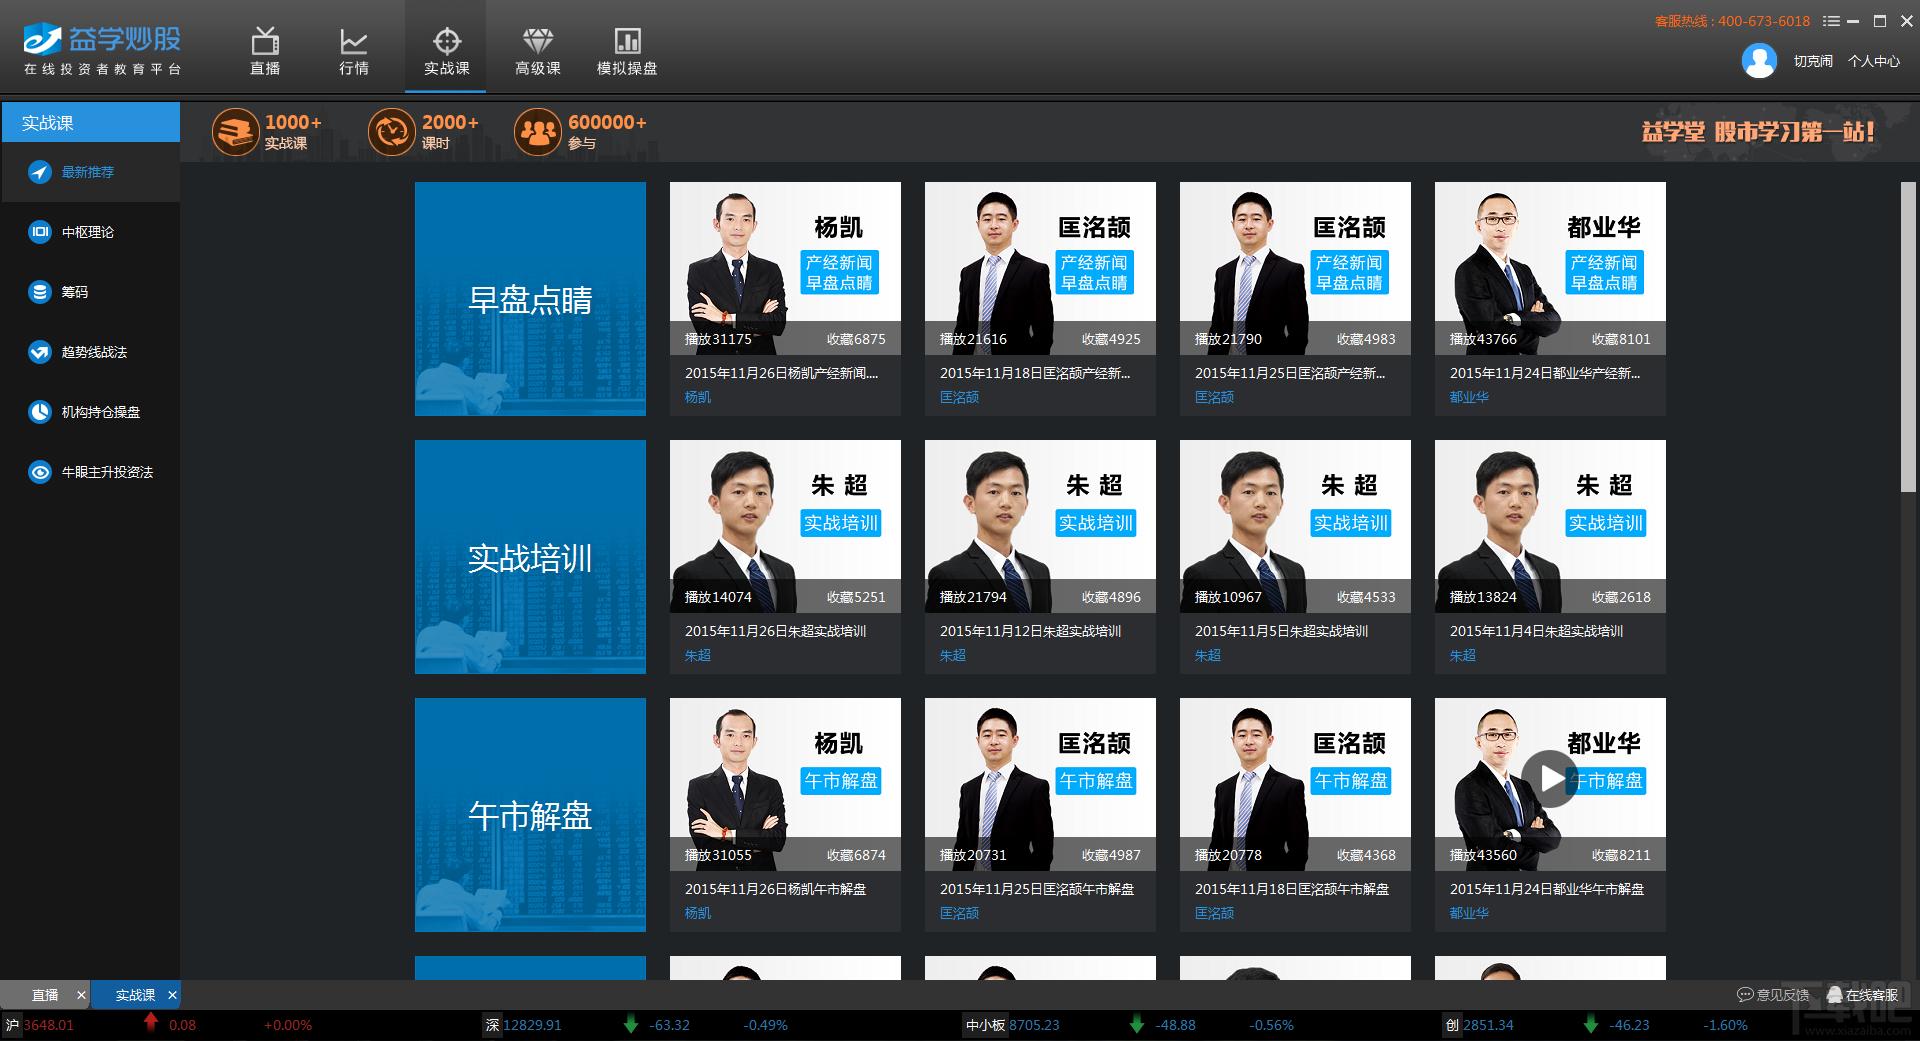Image resolution: width=1920 pixels, height=1041 pixels.
Task: Select the 实战课 sidebar header
Action: point(90,122)
